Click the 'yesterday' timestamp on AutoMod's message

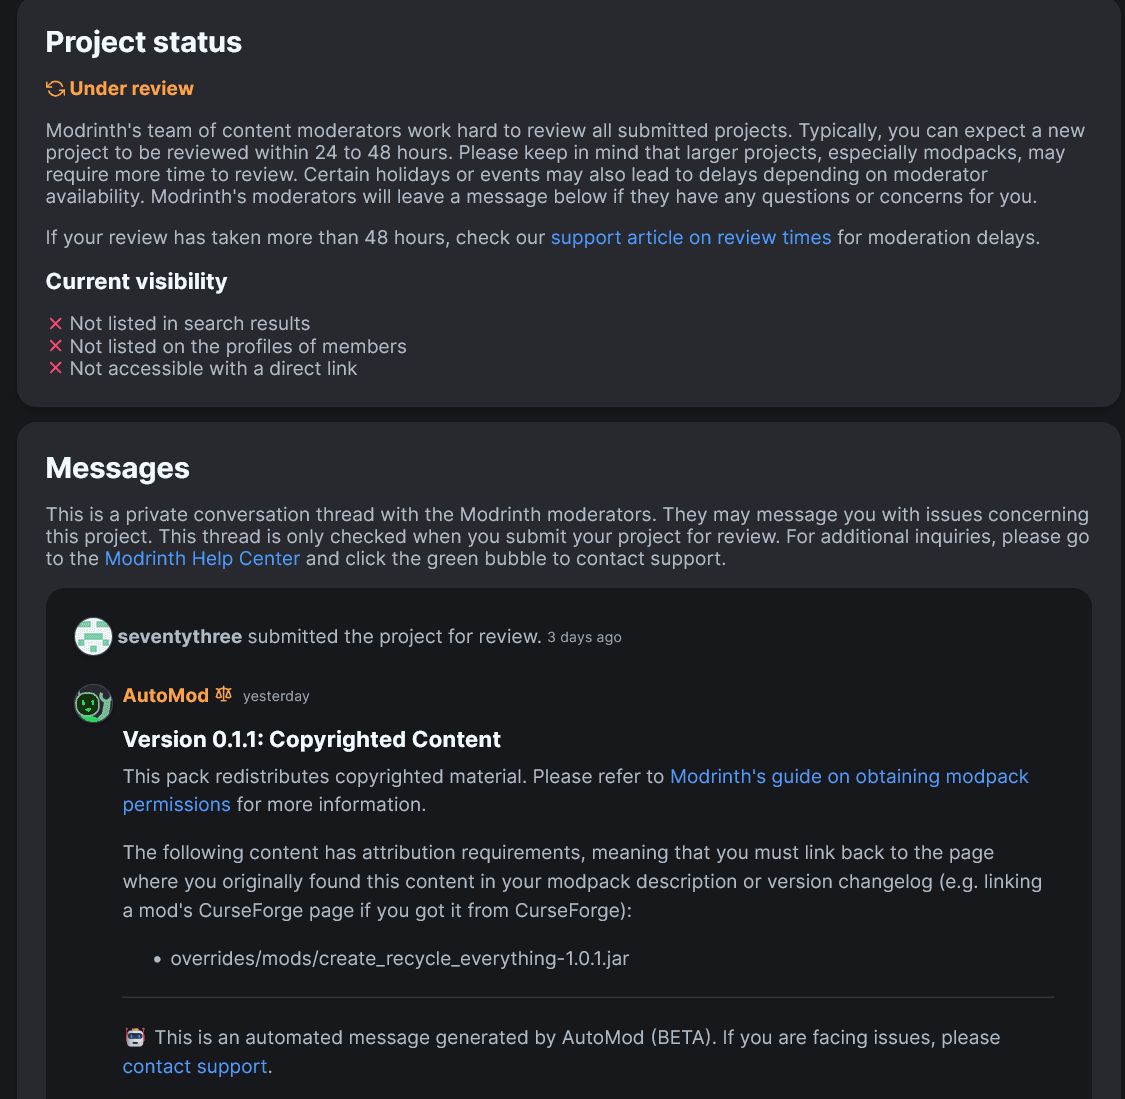tap(276, 696)
